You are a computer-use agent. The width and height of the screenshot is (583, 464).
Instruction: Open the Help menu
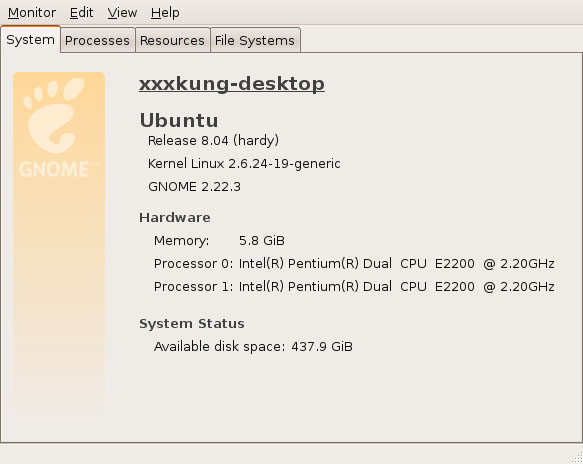pyautogui.click(x=165, y=13)
